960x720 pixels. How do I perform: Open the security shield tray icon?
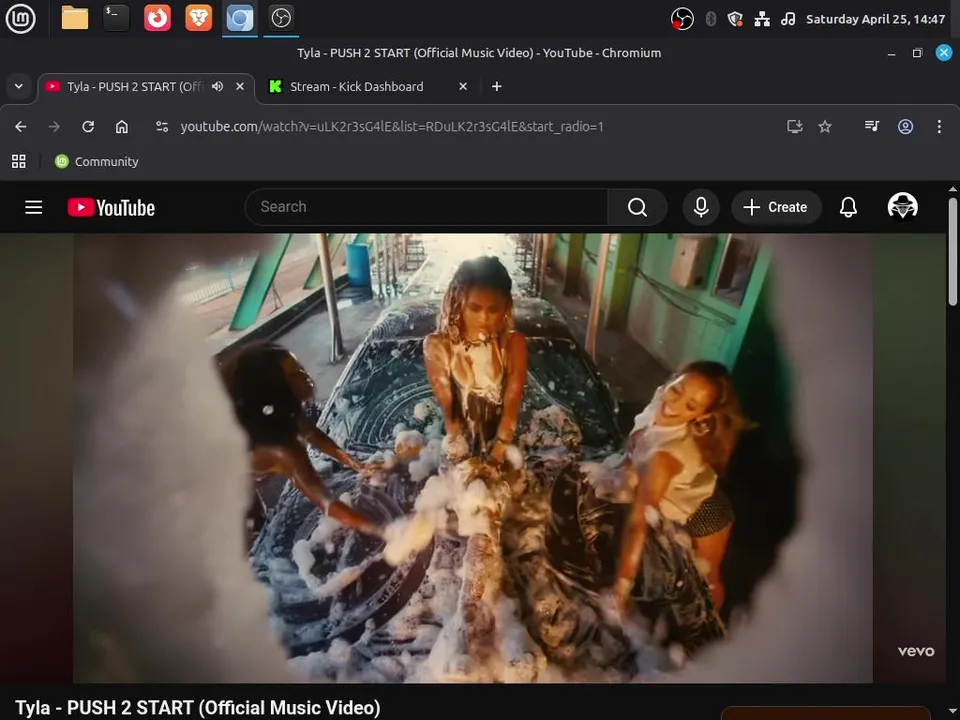(735, 19)
